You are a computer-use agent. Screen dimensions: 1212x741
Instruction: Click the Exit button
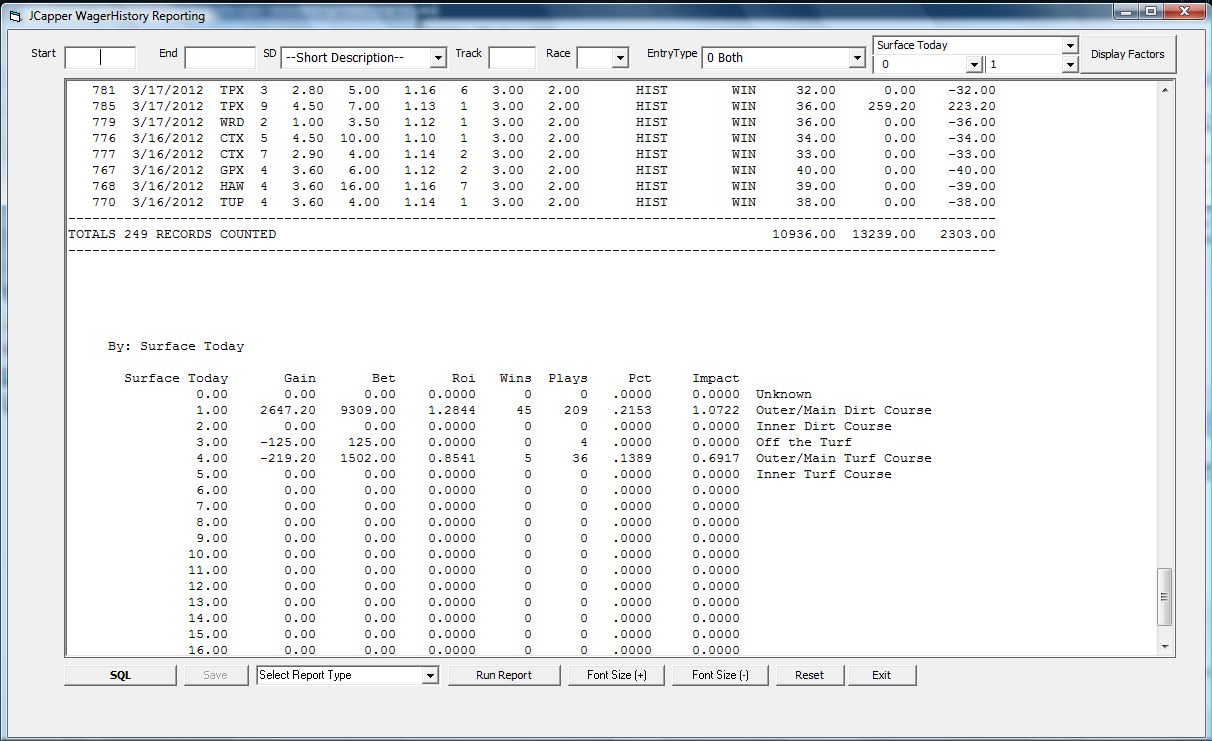881,675
